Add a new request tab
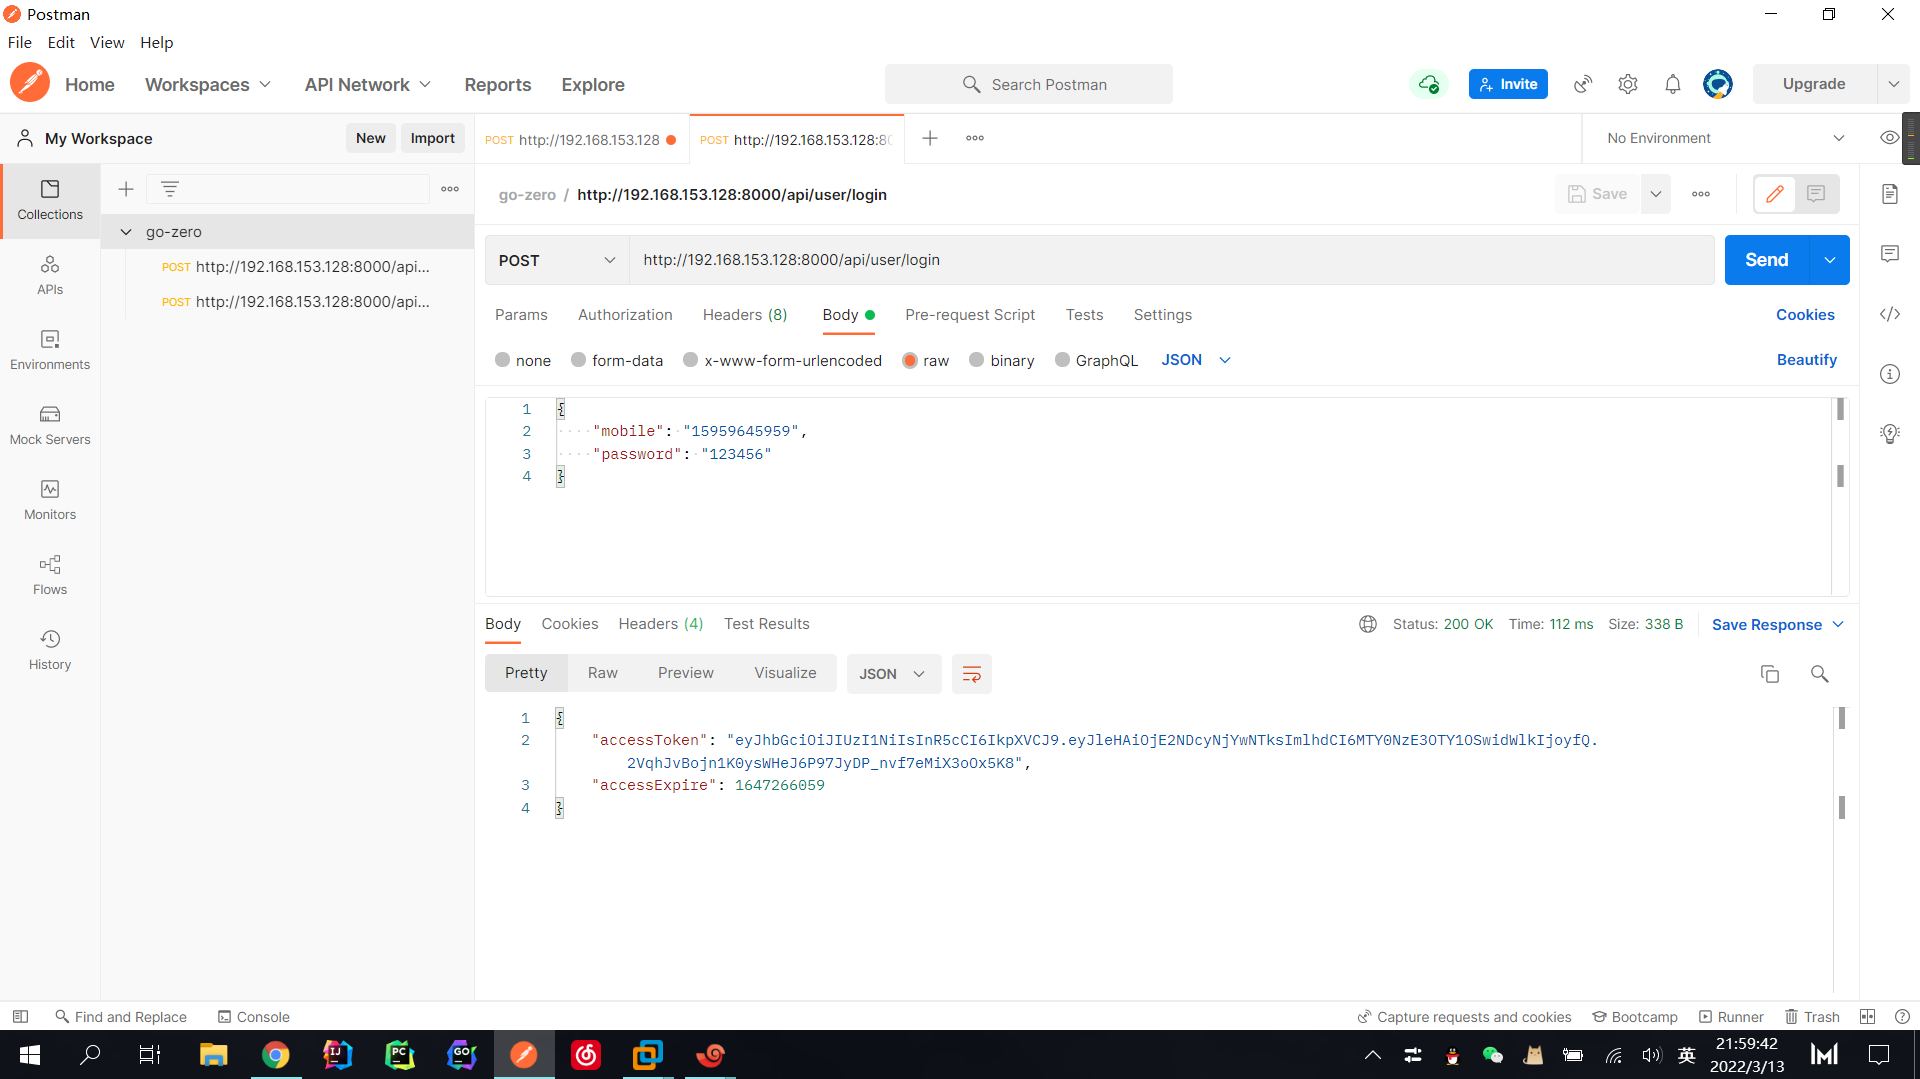Viewport: 1920px width, 1079px height. (930, 139)
